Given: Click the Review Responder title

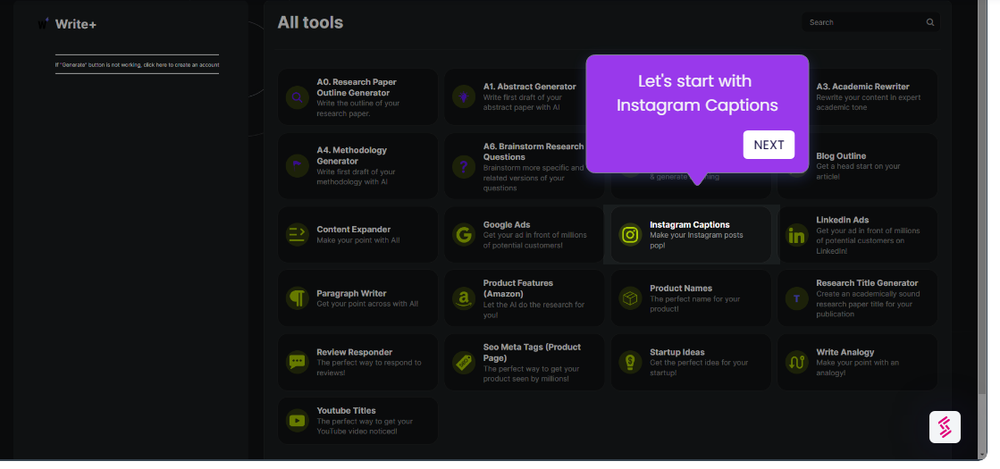Looking at the screenshot, I should tap(355, 352).
